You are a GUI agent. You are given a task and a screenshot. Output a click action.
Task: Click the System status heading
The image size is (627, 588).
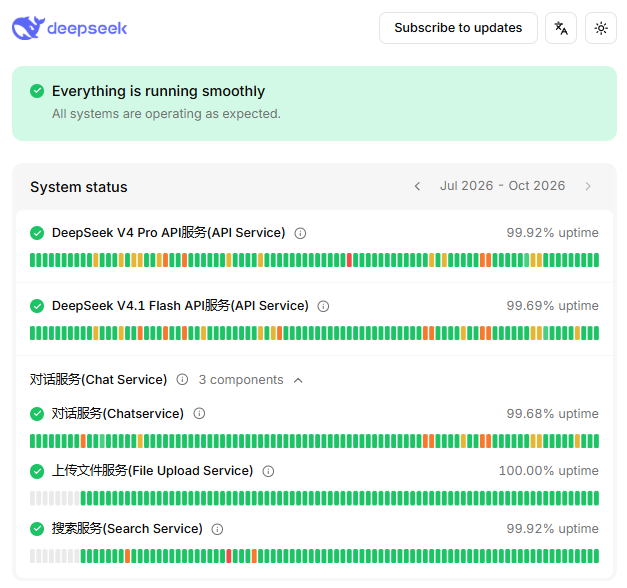tap(79, 187)
